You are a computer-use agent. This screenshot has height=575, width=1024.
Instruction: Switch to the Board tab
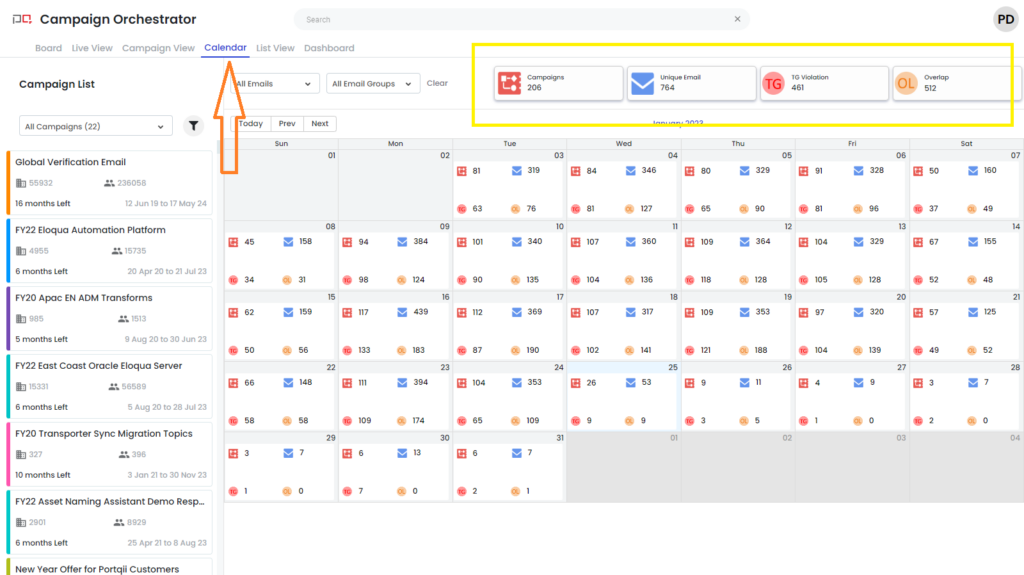tap(48, 48)
